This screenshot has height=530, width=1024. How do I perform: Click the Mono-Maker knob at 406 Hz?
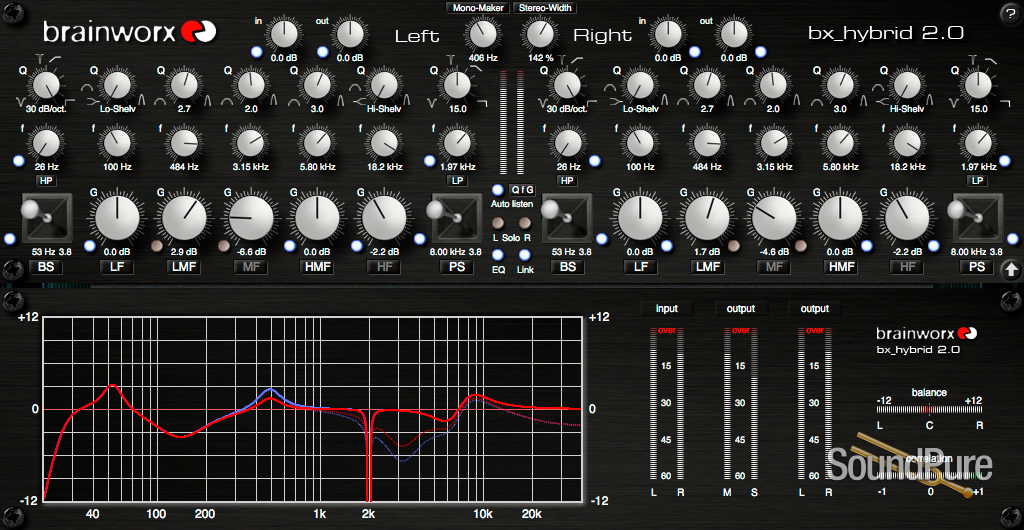(x=482, y=33)
